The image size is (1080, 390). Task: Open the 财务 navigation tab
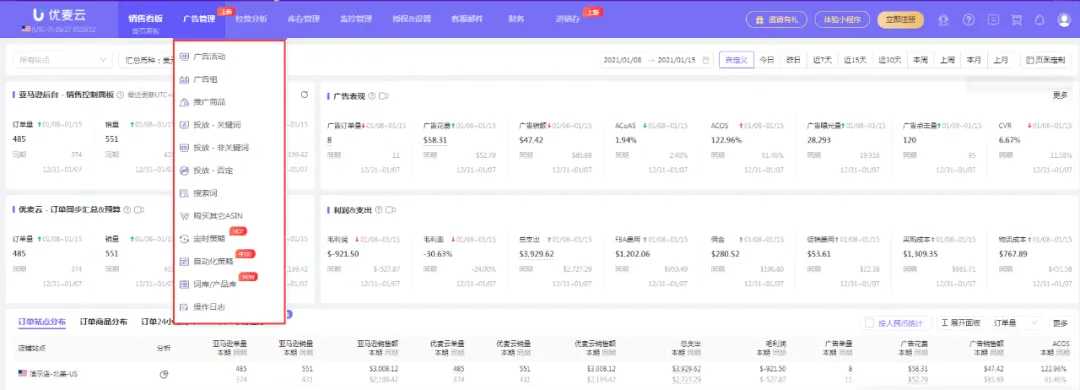pos(516,19)
